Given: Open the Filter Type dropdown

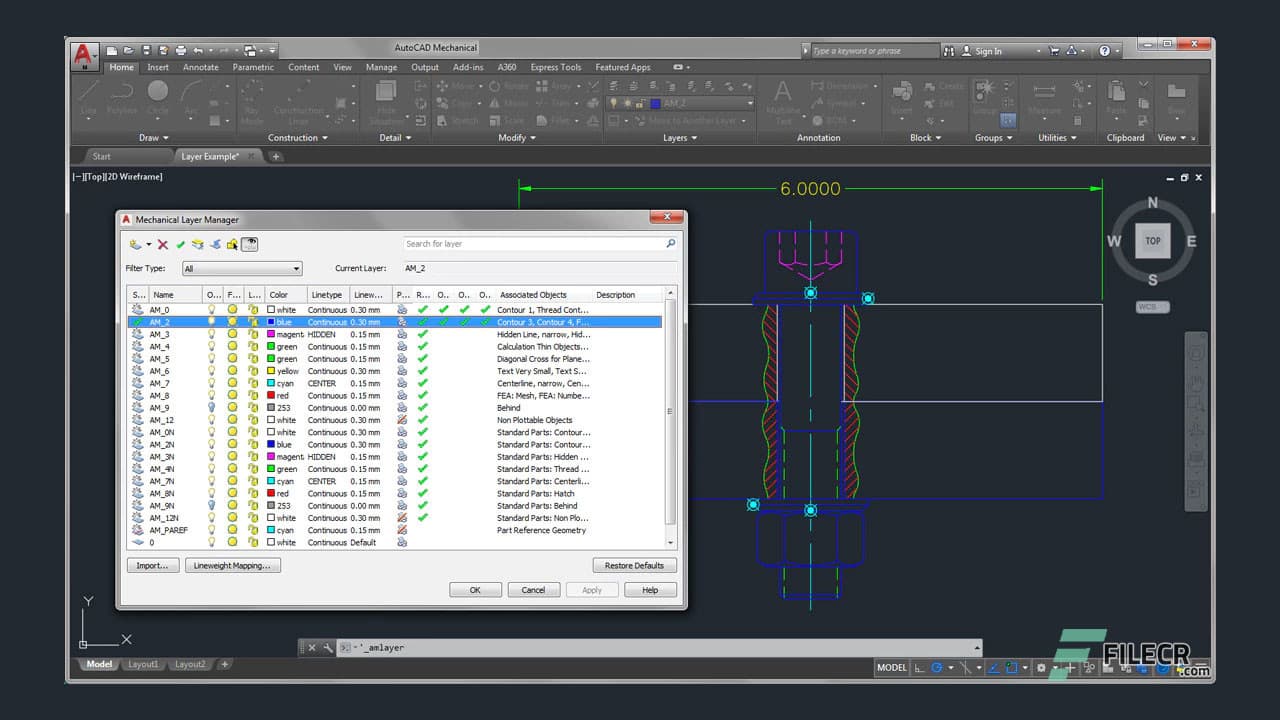Looking at the screenshot, I should click(296, 268).
